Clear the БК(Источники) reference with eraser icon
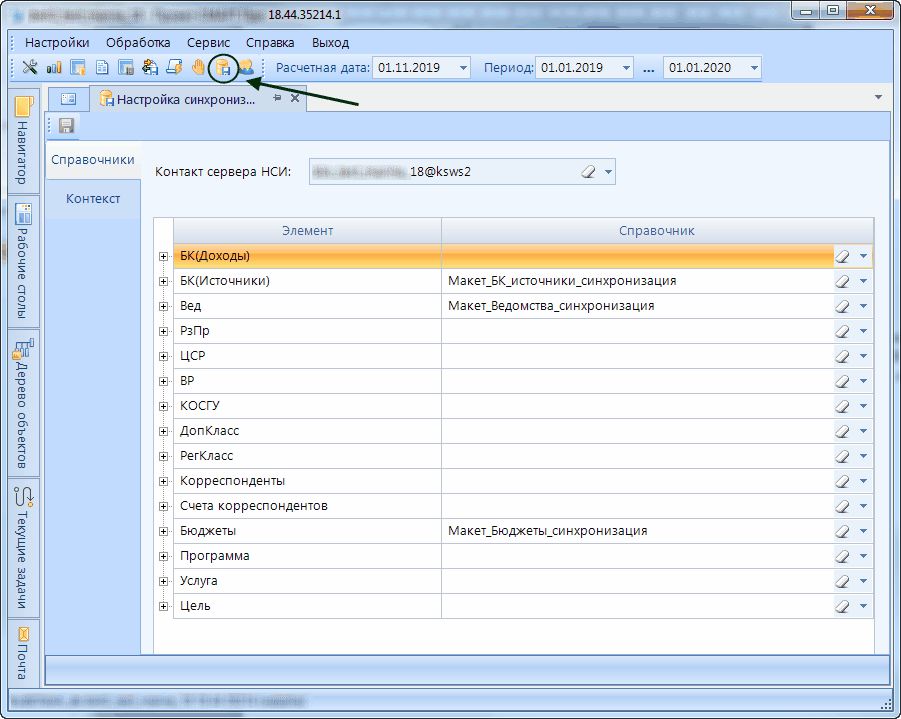The width and height of the screenshot is (901, 719). pos(842,281)
